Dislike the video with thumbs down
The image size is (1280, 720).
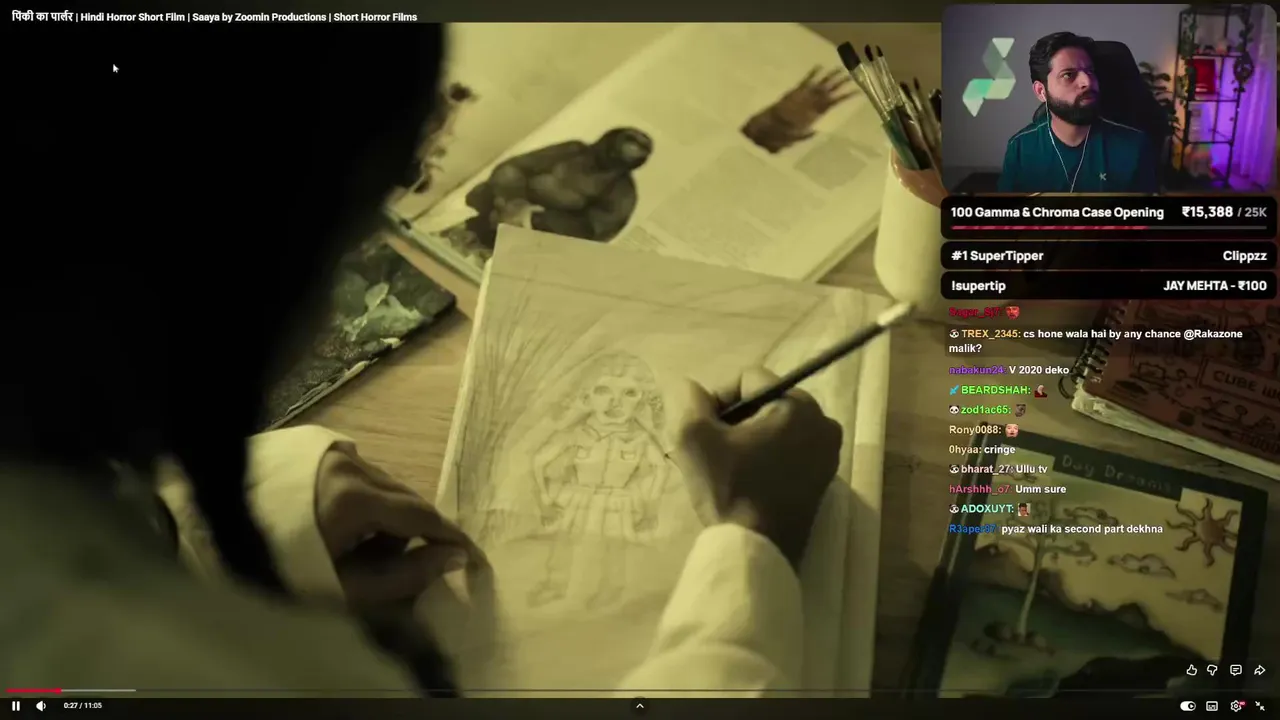tap(1212, 670)
